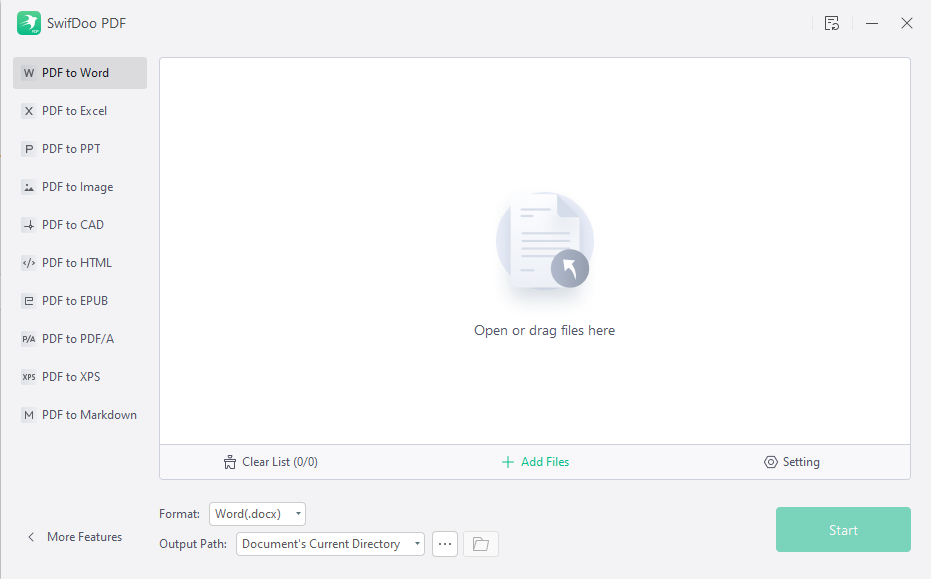Switch to PDF to PPT conversion

pyautogui.click(x=71, y=149)
